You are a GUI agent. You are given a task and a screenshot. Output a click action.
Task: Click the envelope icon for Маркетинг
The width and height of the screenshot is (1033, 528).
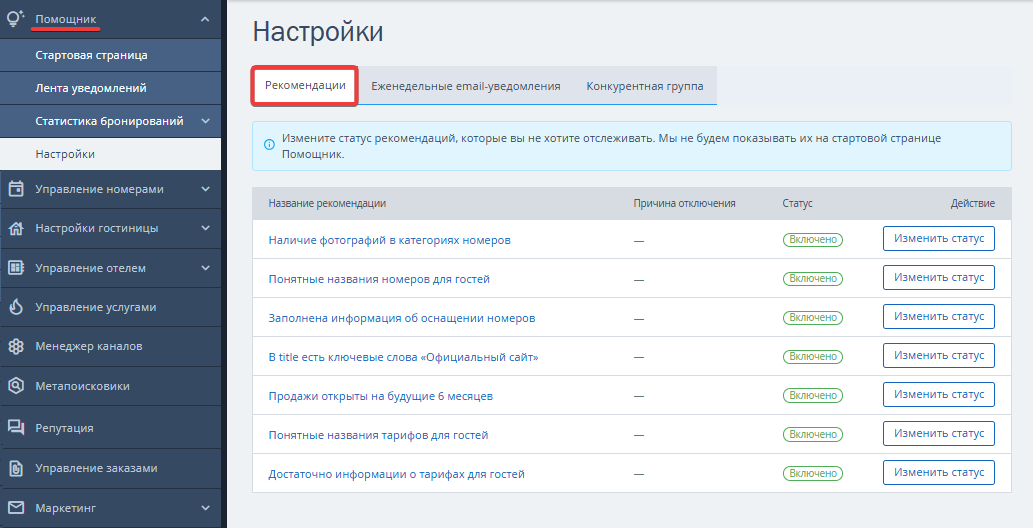click(x=16, y=508)
